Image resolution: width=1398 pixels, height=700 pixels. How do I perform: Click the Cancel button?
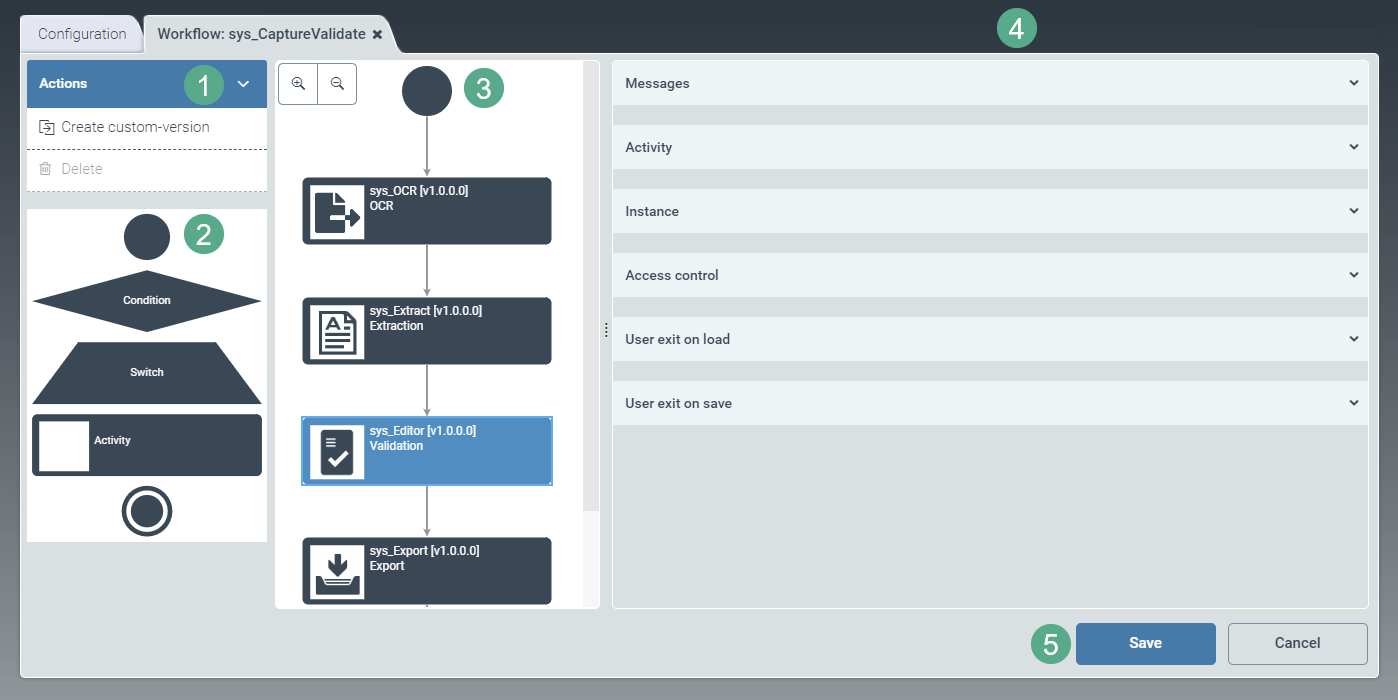(1297, 643)
